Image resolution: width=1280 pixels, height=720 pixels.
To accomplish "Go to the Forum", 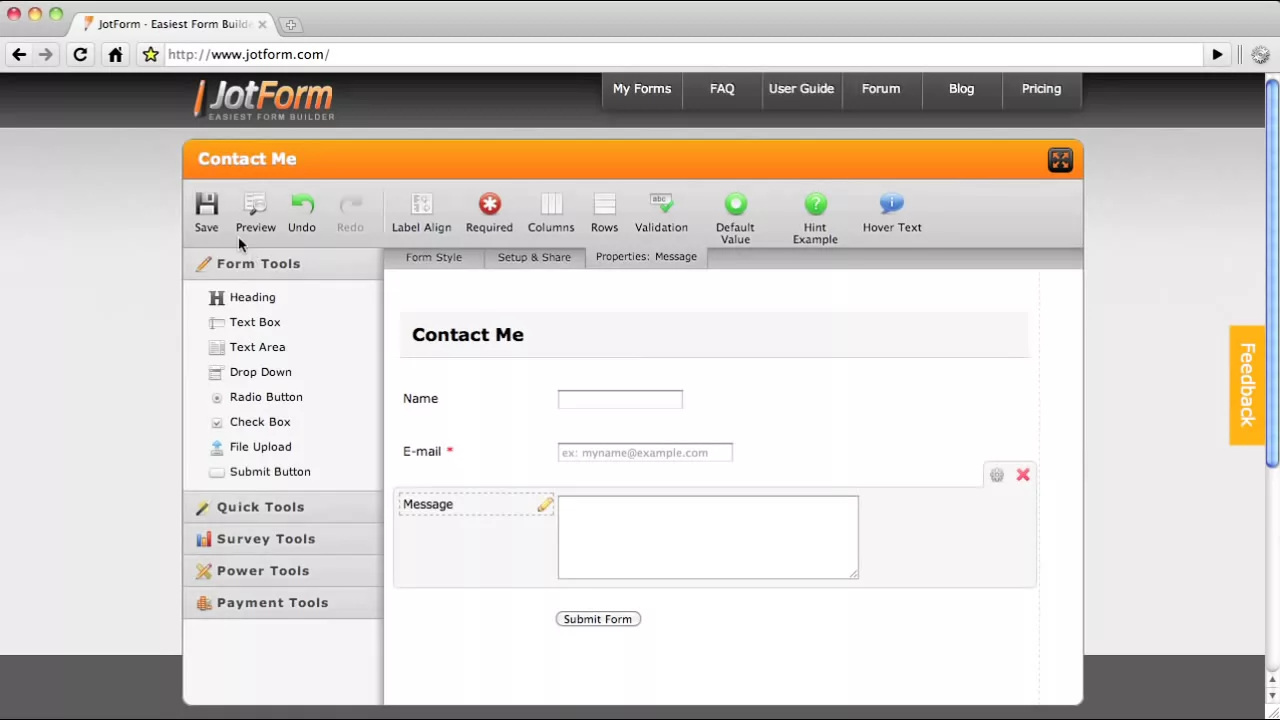I will (881, 89).
